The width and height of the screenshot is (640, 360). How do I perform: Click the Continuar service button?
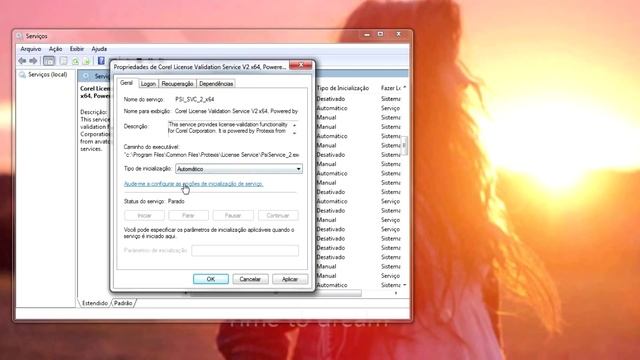pos(278,215)
